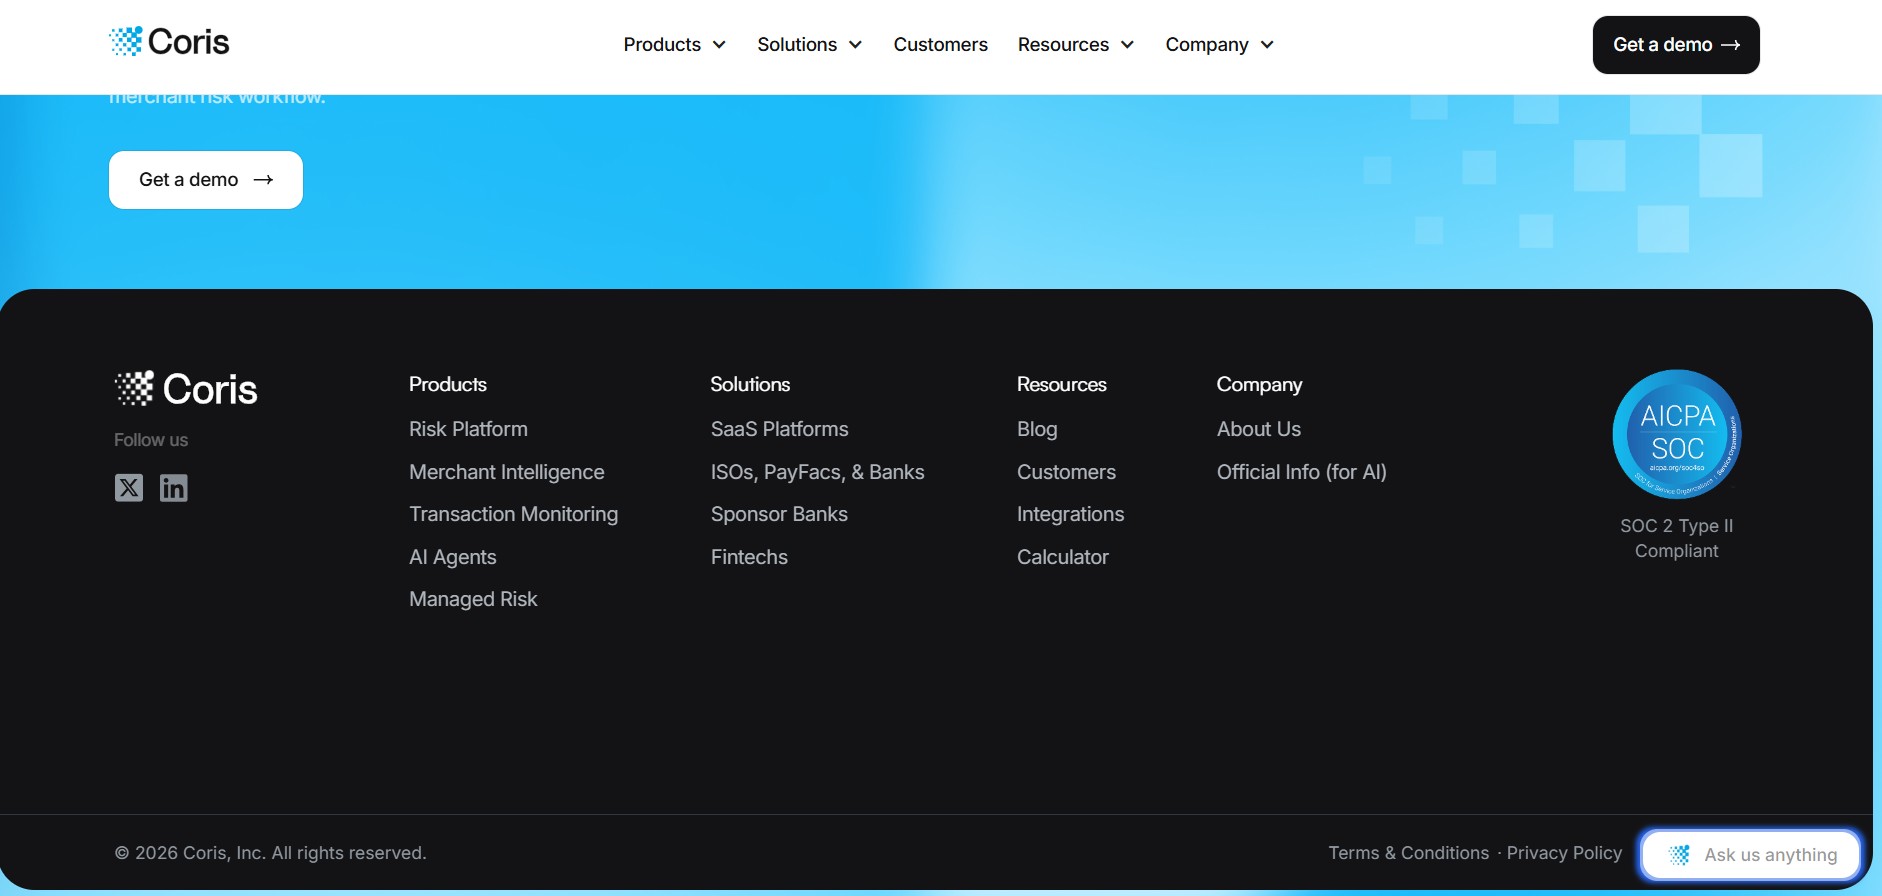1882x896 pixels.
Task: Click the AICPA SOC badge
Action: tap(1677, 434)
